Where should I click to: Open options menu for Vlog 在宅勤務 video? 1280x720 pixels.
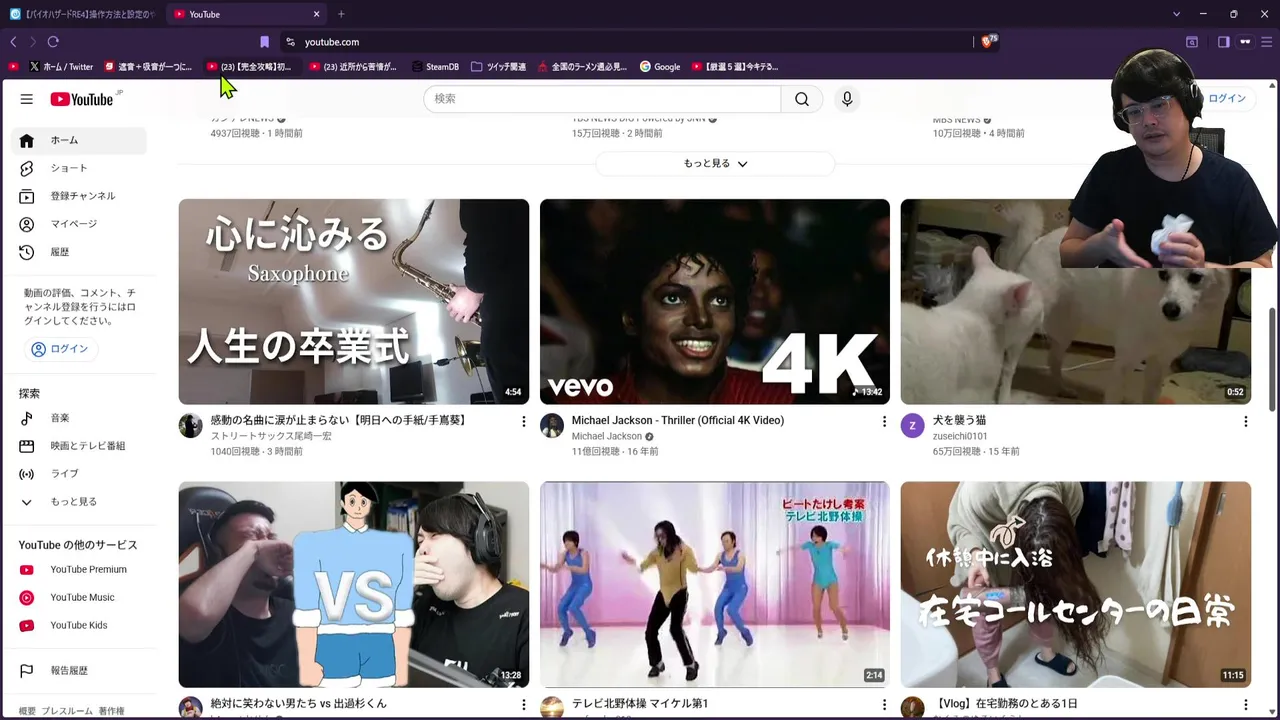pos(1245,705)
